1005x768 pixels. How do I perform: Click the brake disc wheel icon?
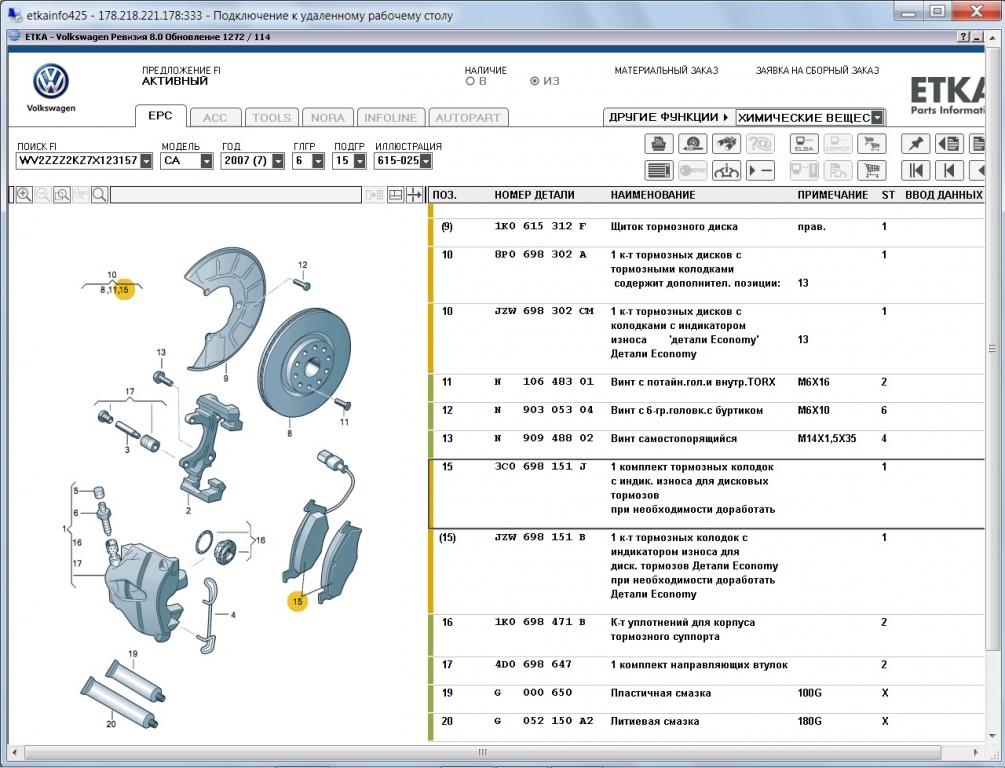coord(692,144)
